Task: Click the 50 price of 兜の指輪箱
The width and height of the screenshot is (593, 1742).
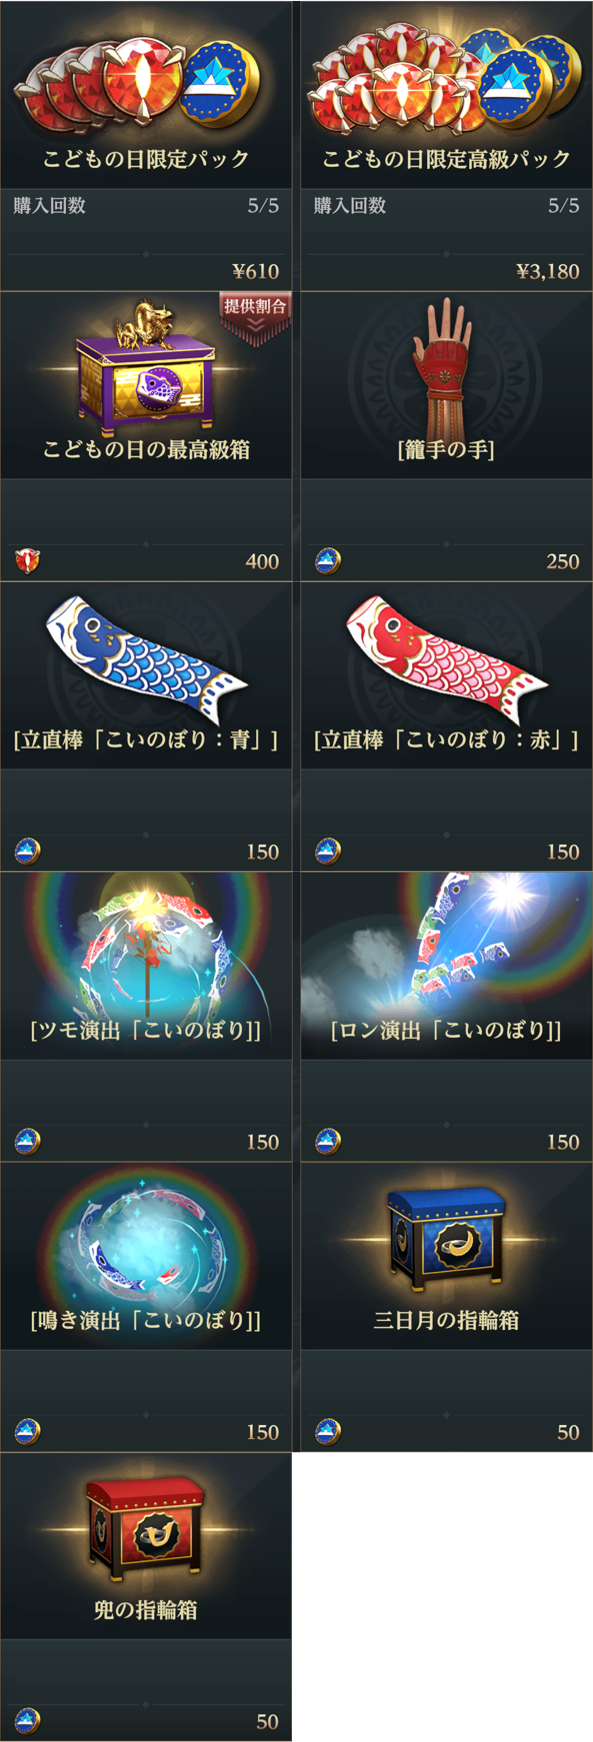Action: pyautogui.click(x=268, y=1722)
